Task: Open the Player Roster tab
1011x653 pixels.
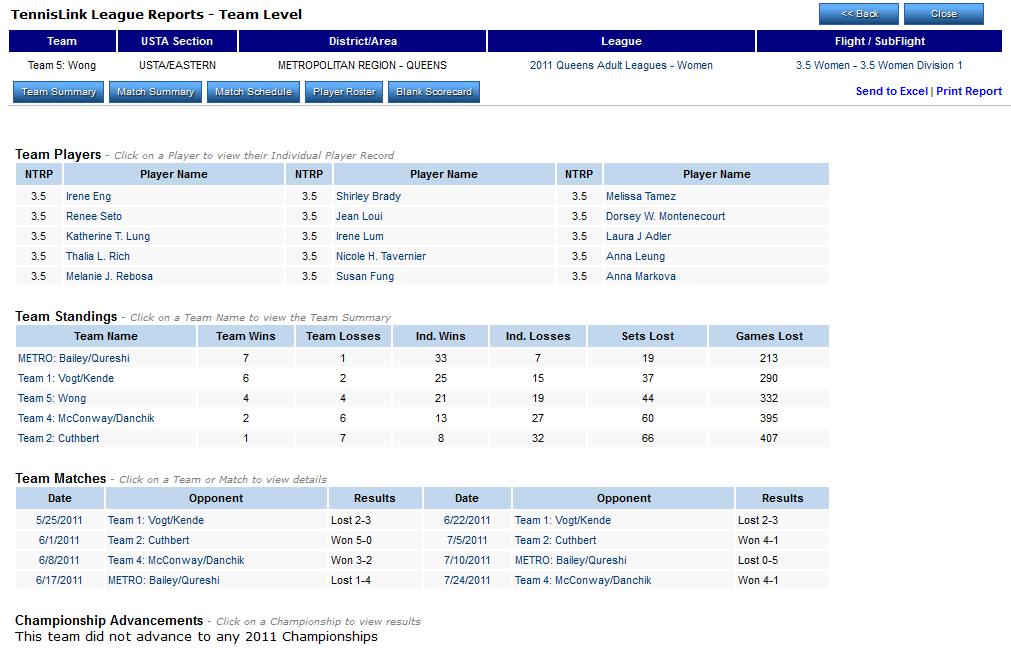Action: click(344, 92)
